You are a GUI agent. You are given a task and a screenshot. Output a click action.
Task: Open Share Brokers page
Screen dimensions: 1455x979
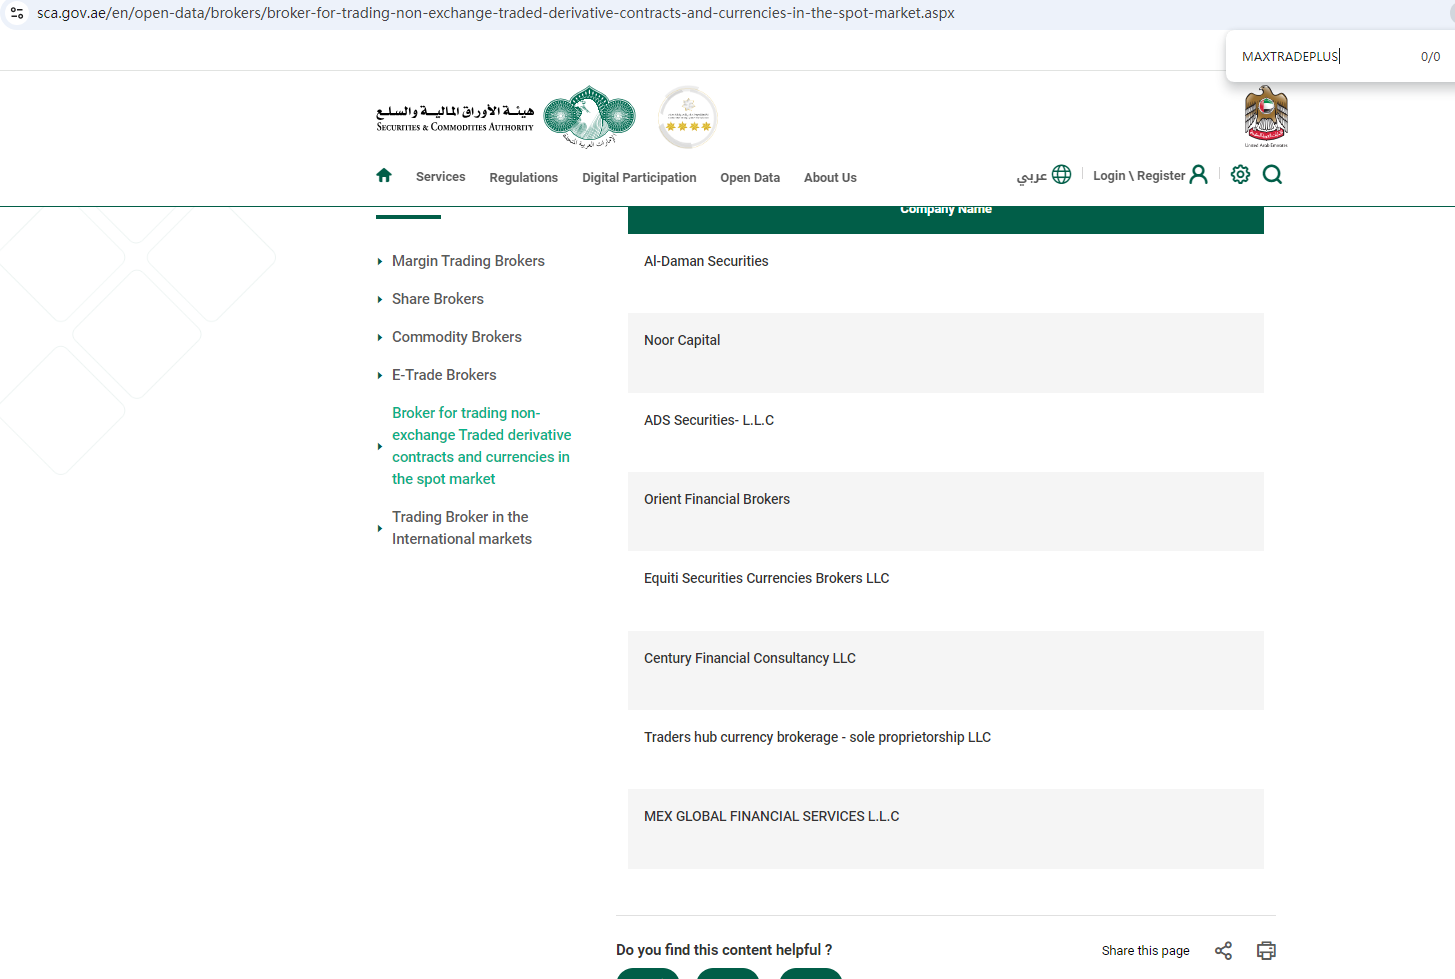[438, 299]
